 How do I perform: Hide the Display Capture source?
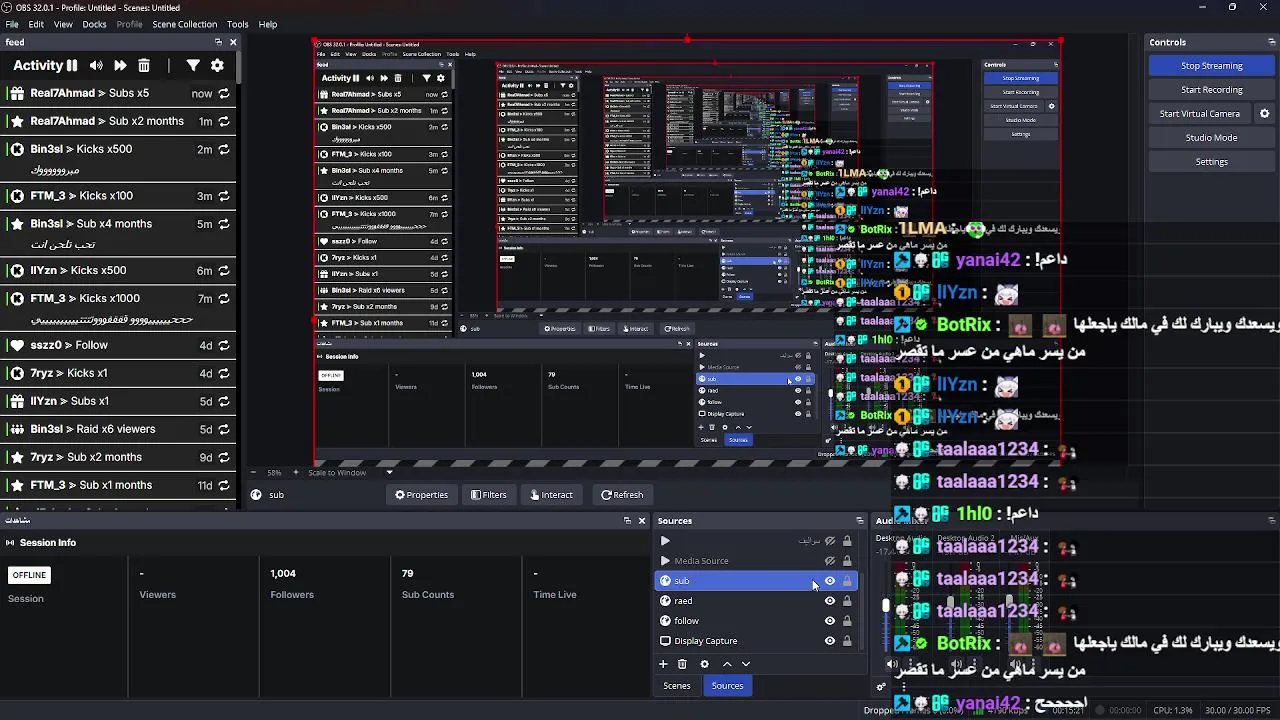(830, 641)
